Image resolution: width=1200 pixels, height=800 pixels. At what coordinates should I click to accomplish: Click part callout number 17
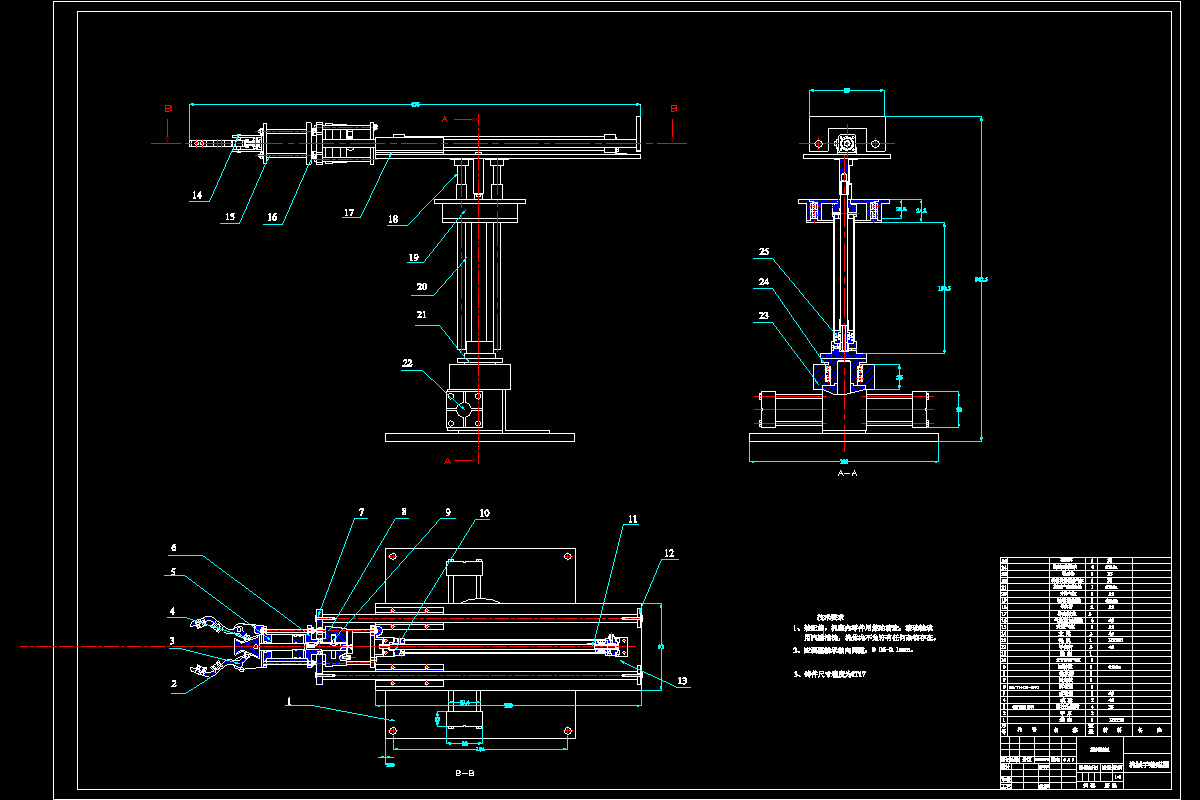350,213
